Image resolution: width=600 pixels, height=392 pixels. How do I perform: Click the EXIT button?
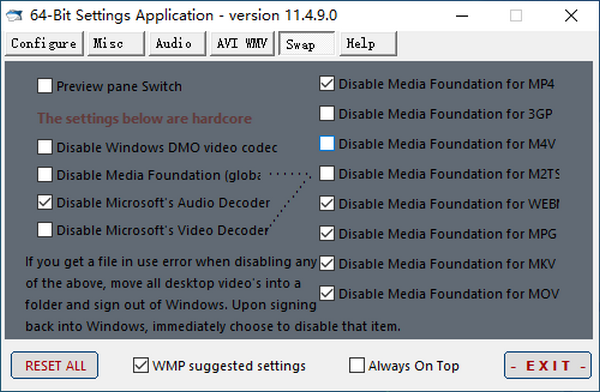pos(548,365)
